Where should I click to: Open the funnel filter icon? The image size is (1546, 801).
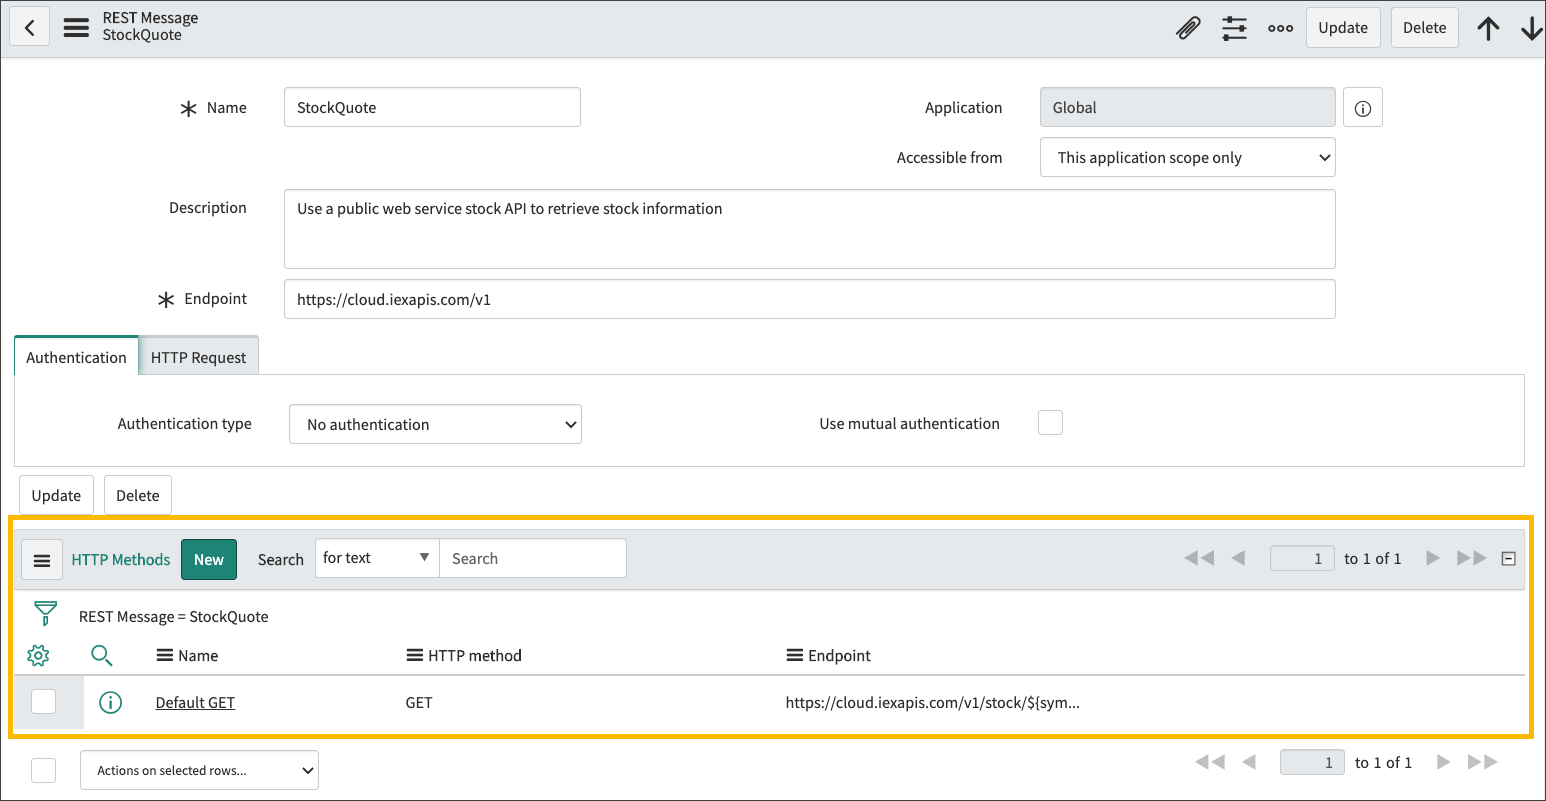click(x=45, y=614)
